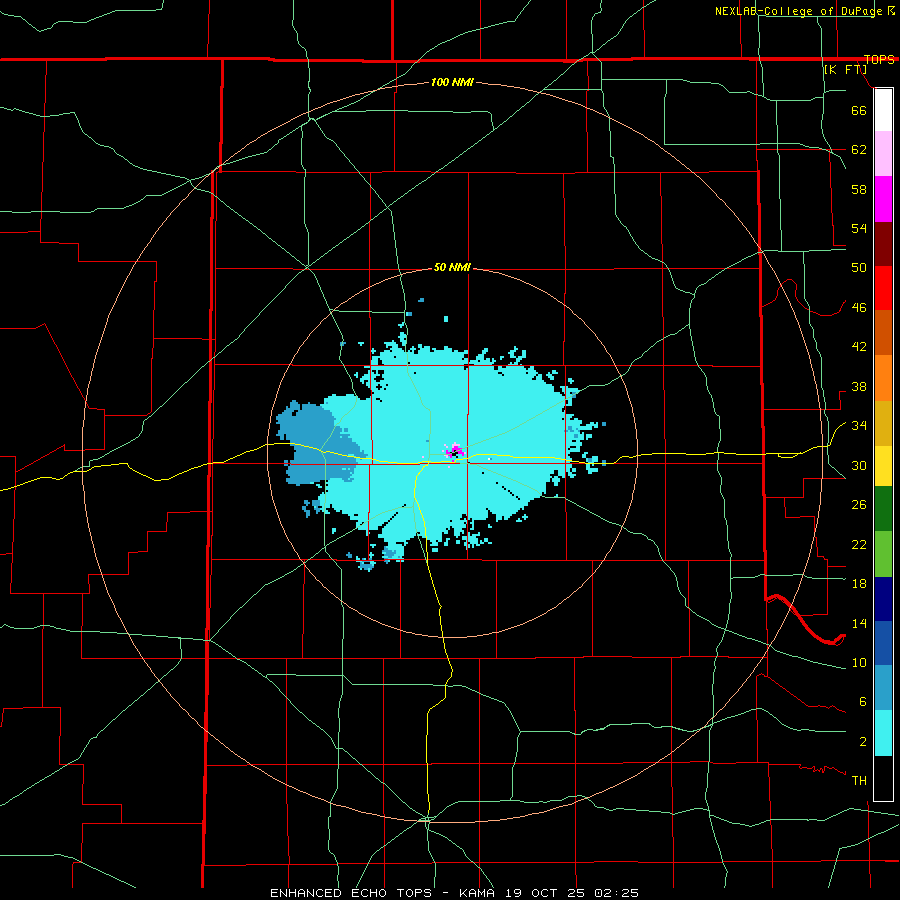Click the 22 value on the legend

[x=859, y=544]
